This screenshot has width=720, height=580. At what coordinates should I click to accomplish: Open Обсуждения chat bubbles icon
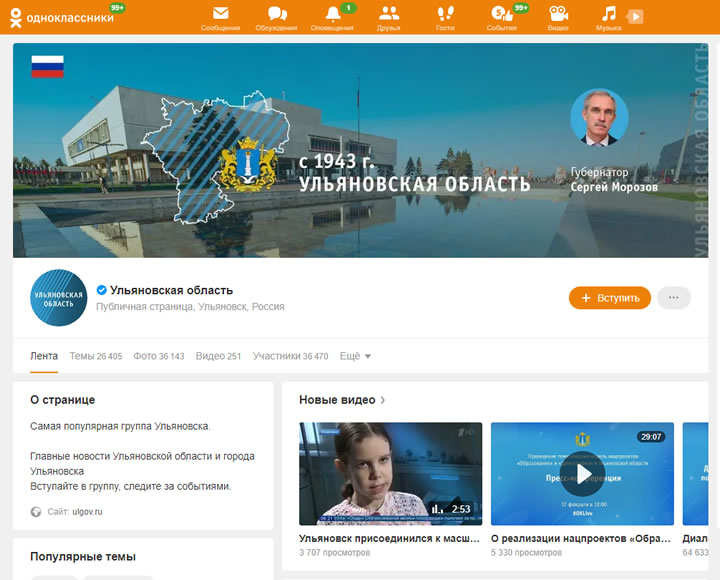point(277,13)
